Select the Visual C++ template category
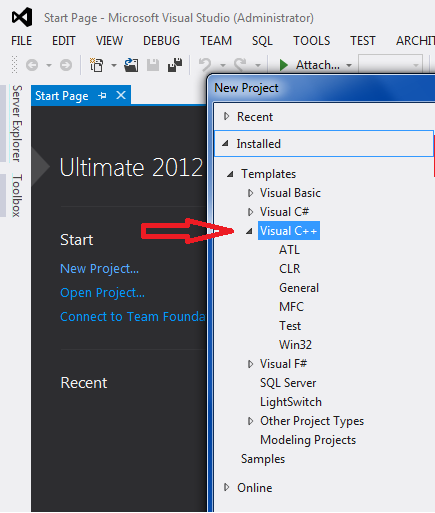Viewport: 435px width, 513px height. pos(289,231)
